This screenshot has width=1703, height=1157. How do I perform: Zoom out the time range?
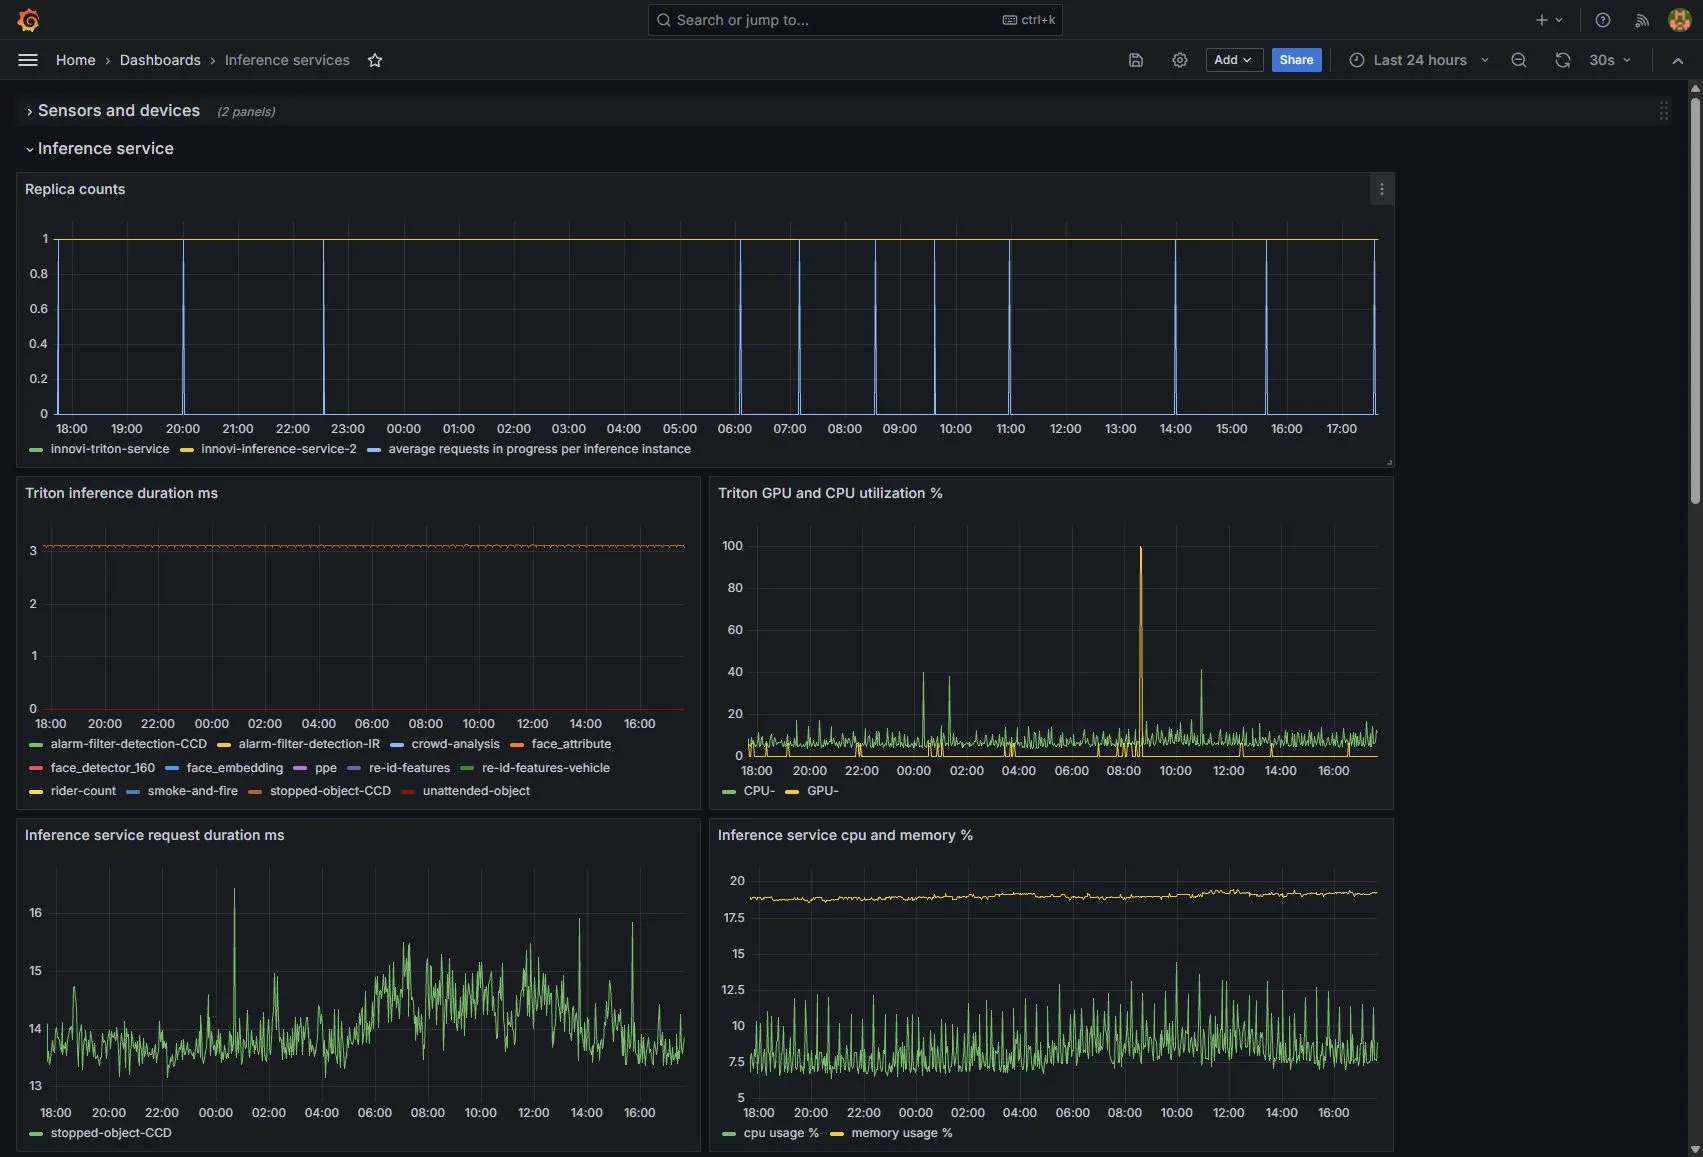coord(1519,60)
